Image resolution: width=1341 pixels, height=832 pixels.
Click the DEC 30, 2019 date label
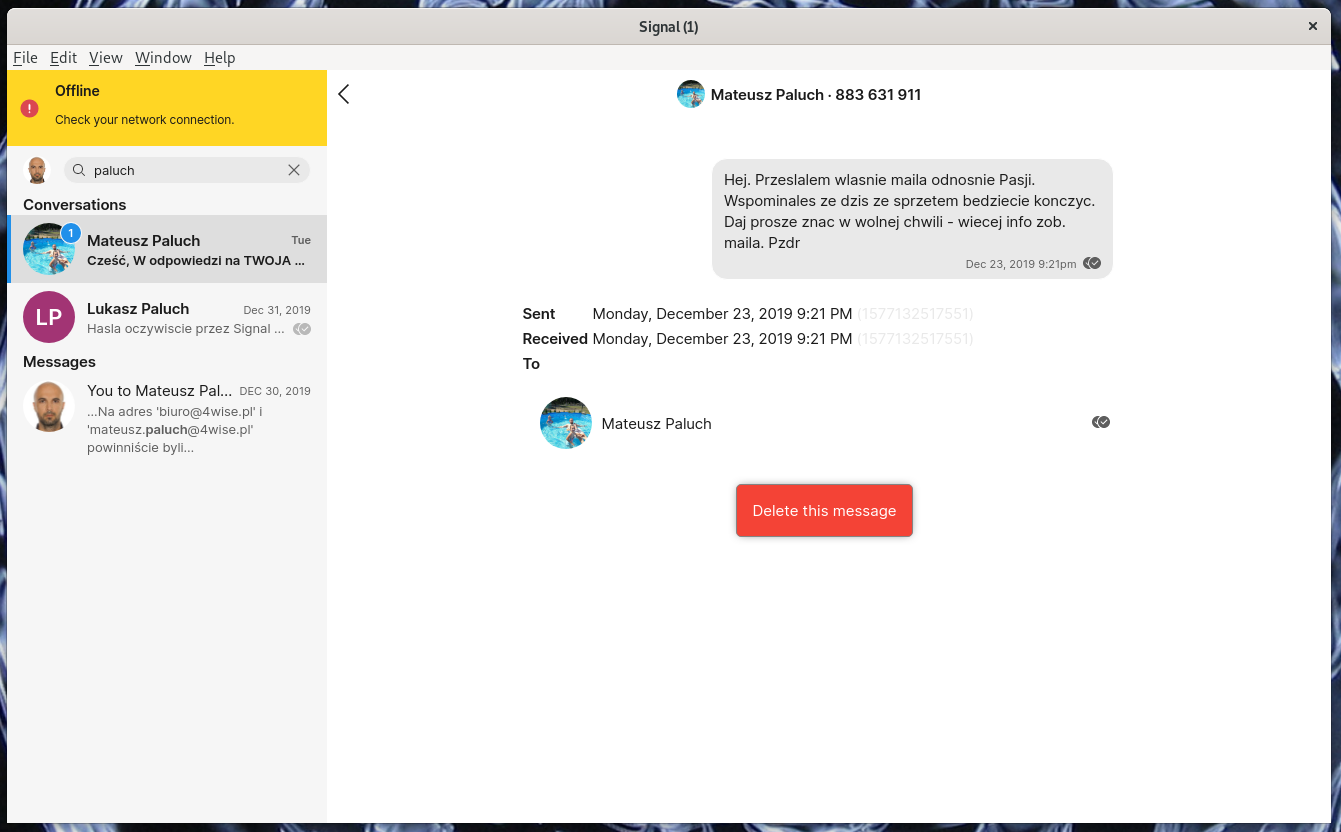point(275,391)
